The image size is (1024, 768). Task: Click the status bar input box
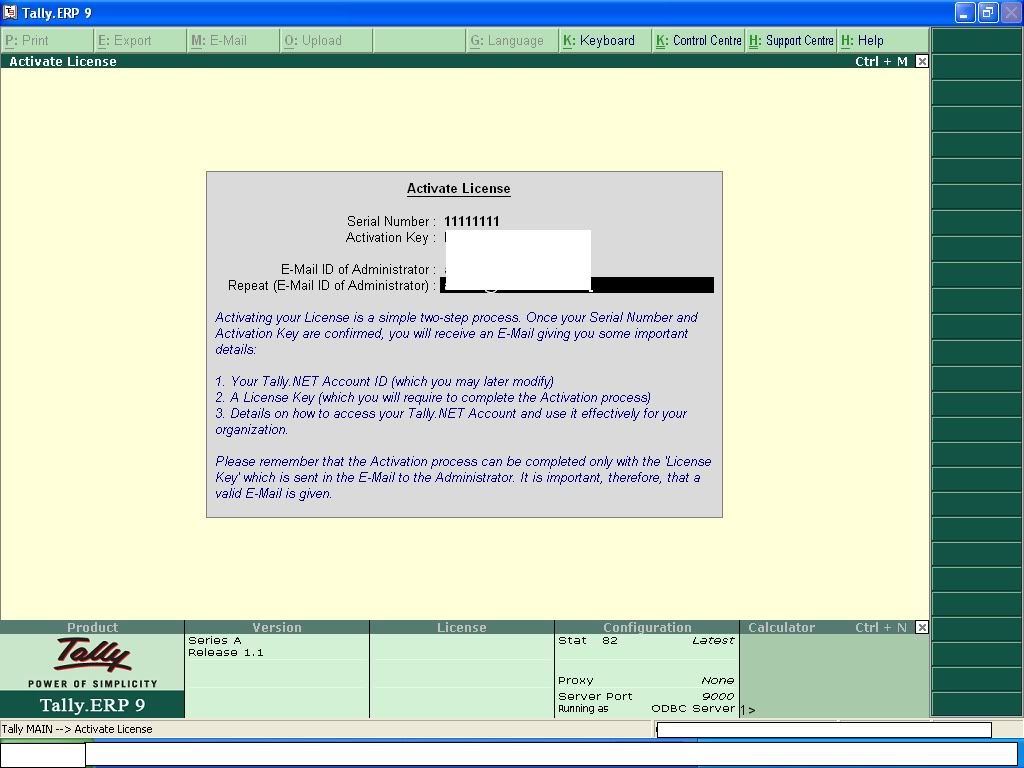click(x=824, y=730)
